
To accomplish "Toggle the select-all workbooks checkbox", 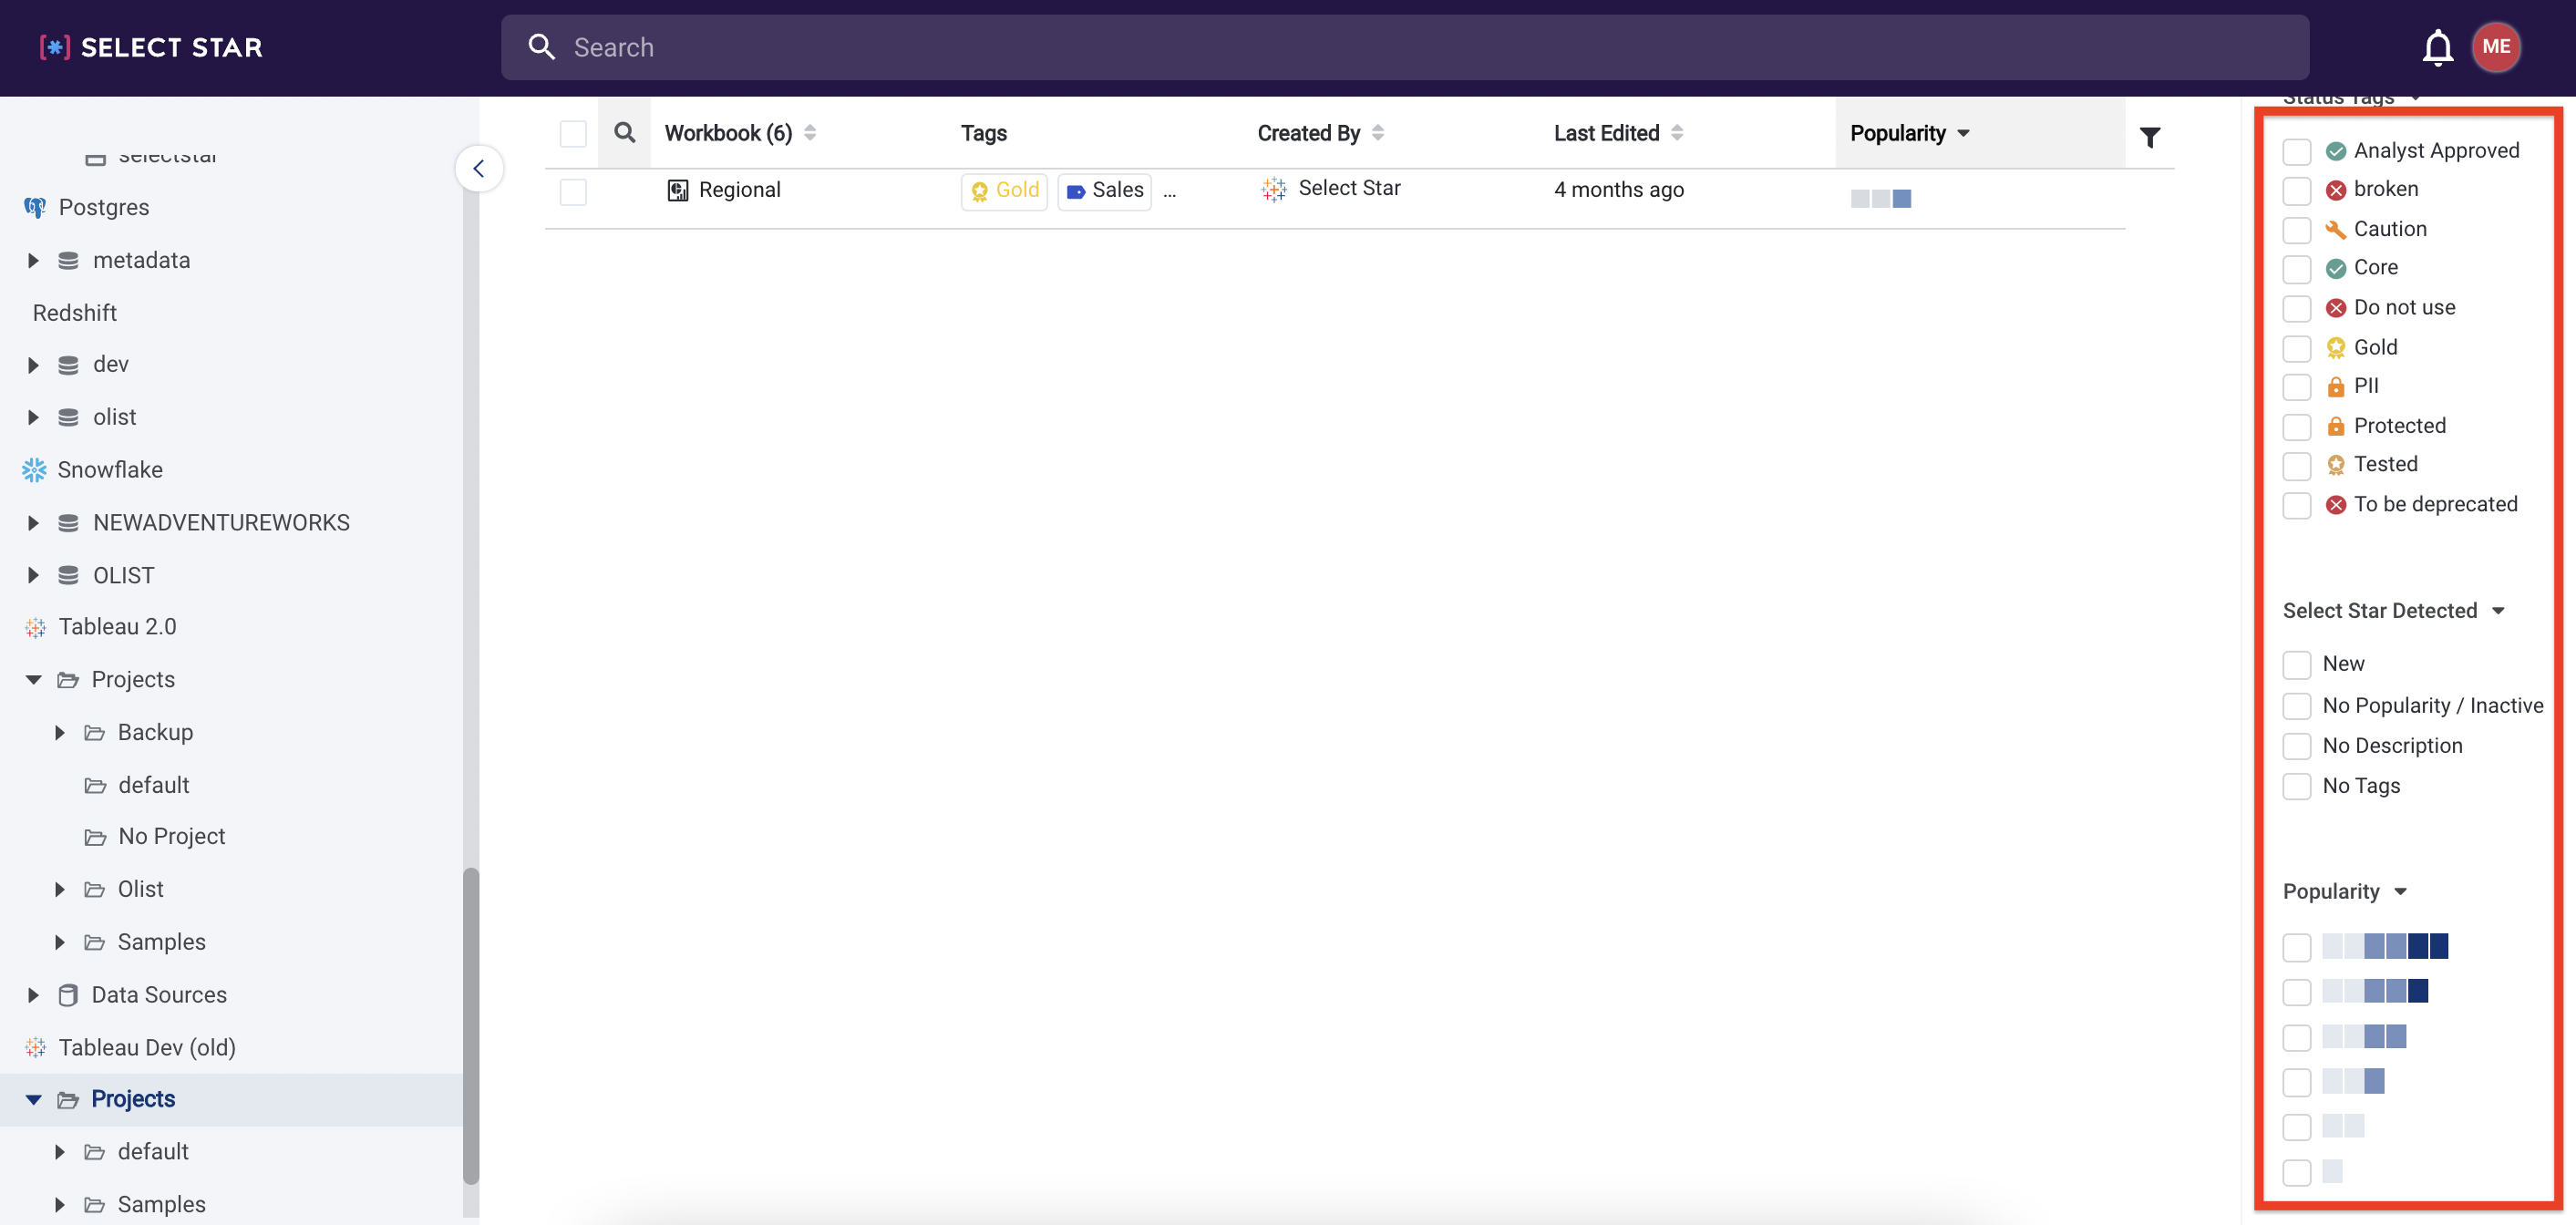I will [x=573, y=133].
